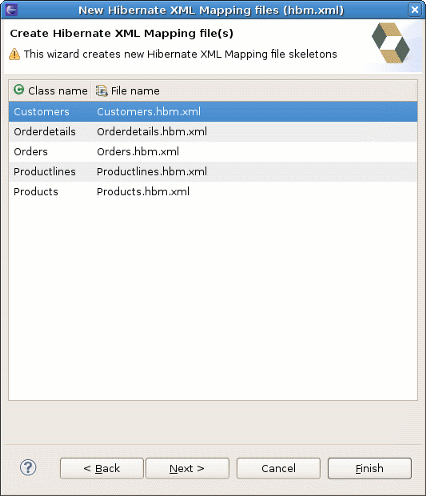Image resolution: width=426 pixels, height=496 pixels.
Task: Click the help question mark icon
Action: 28,467
